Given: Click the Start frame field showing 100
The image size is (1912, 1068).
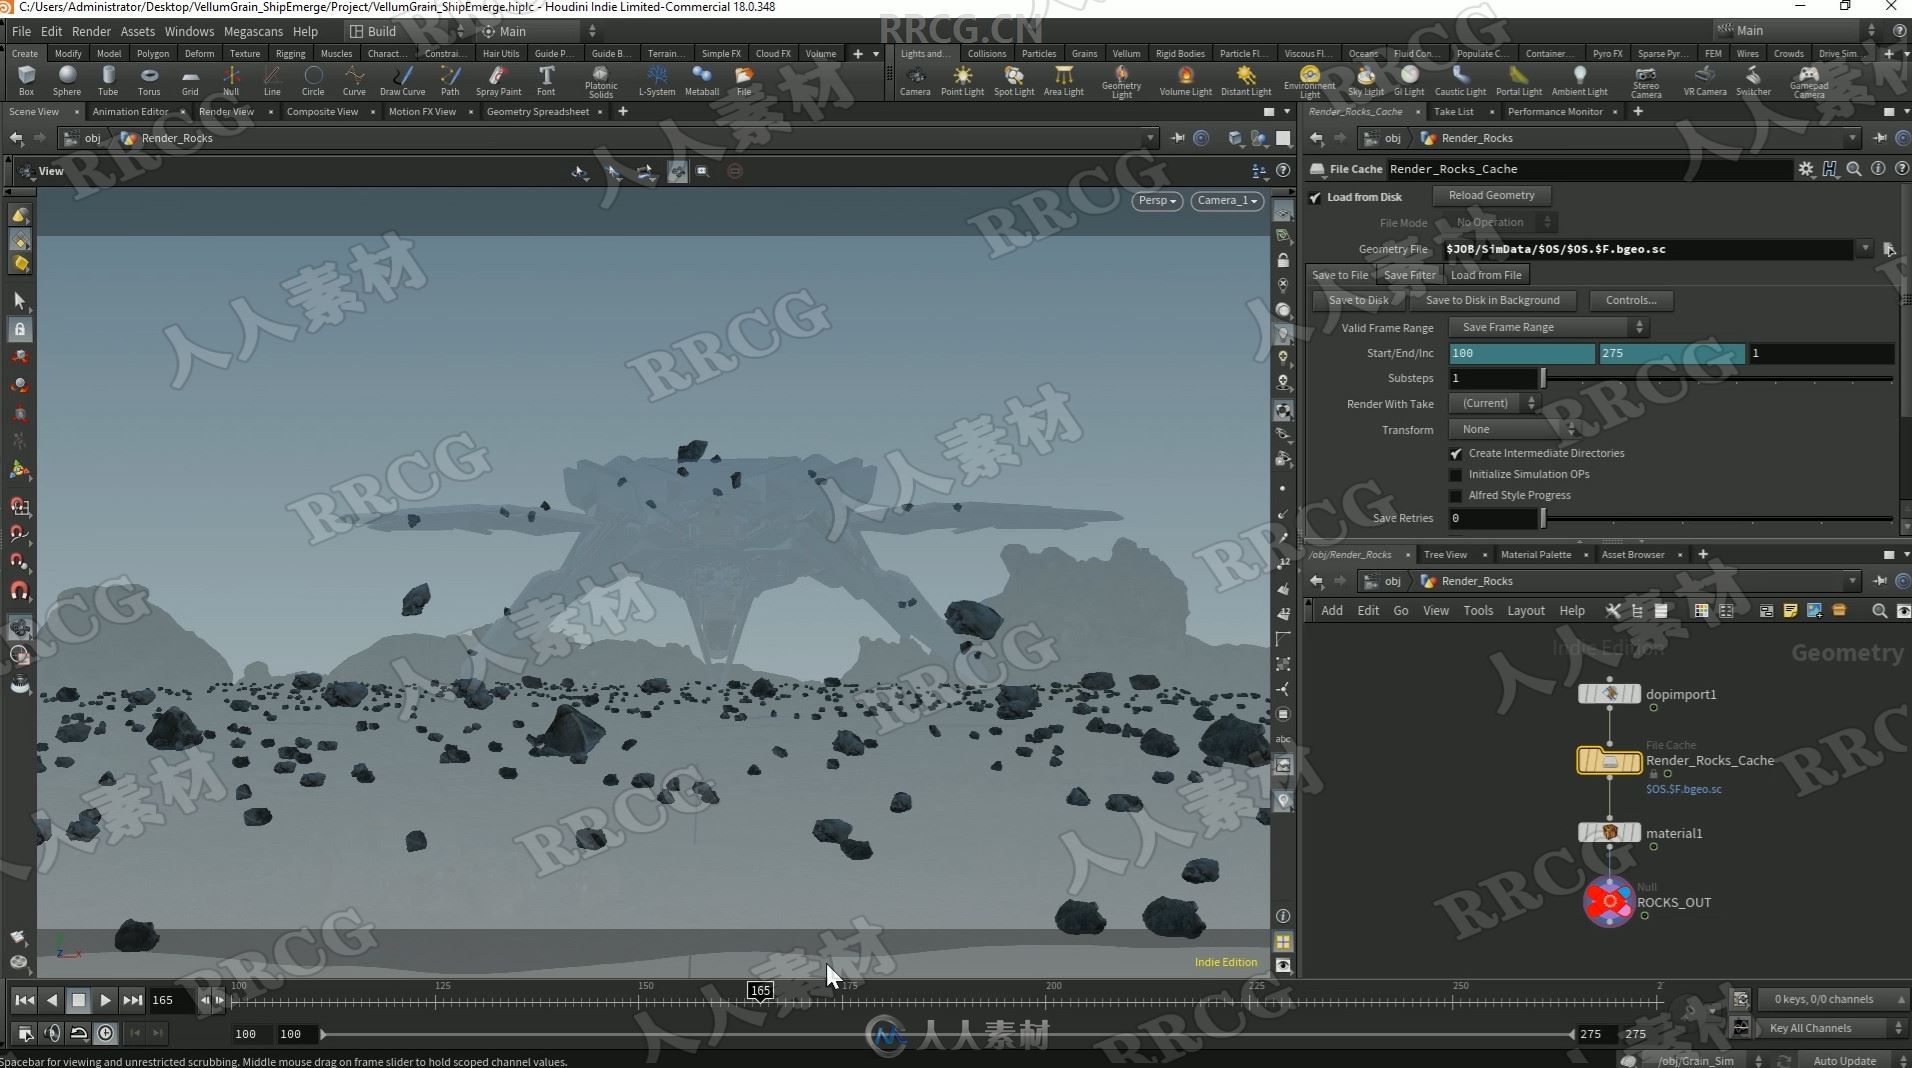Looking at the screenshot, I should coord(1521,353).
